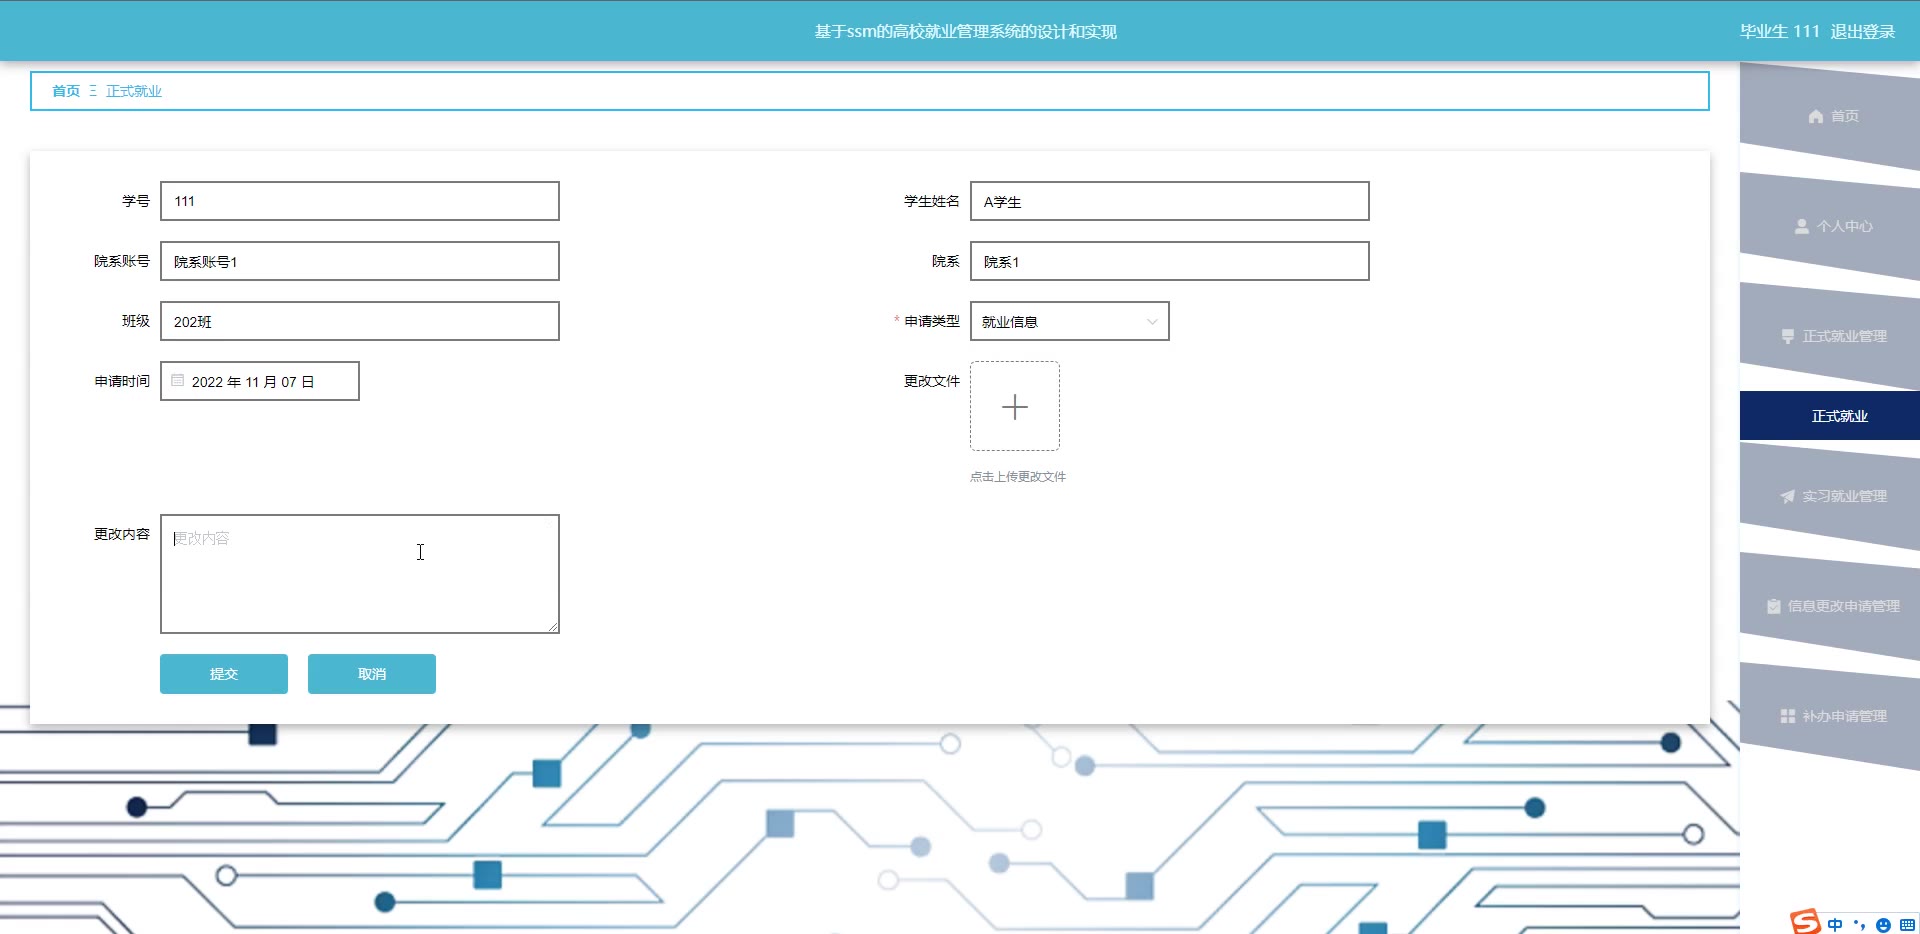1920x934 pixels.
Task: Click the 毕业生 111 user label
Action: tap(1779, 31)
